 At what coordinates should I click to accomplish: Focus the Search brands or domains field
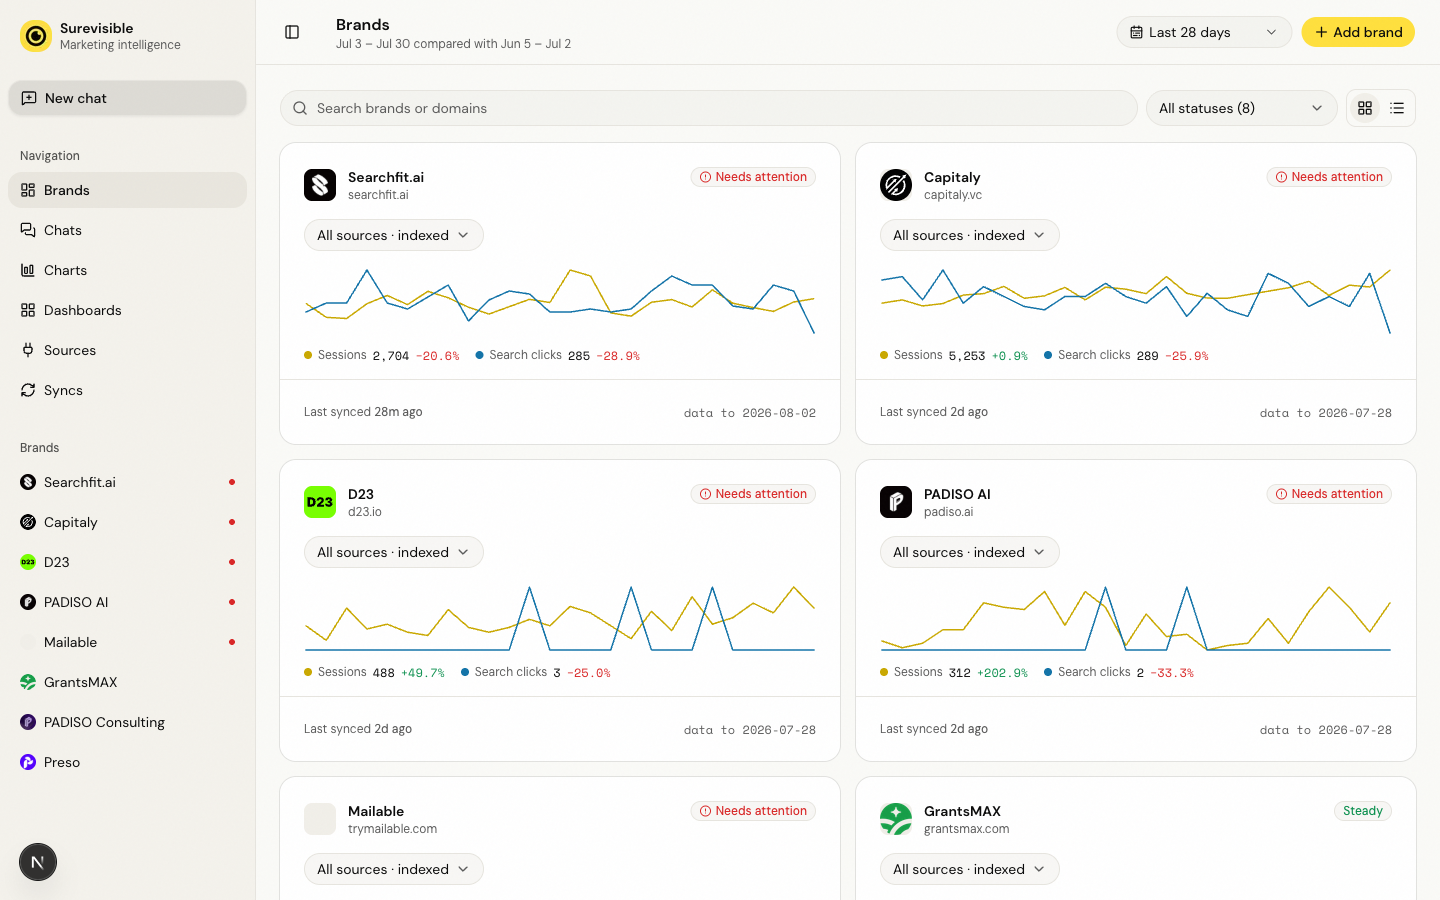coord(709,108)
